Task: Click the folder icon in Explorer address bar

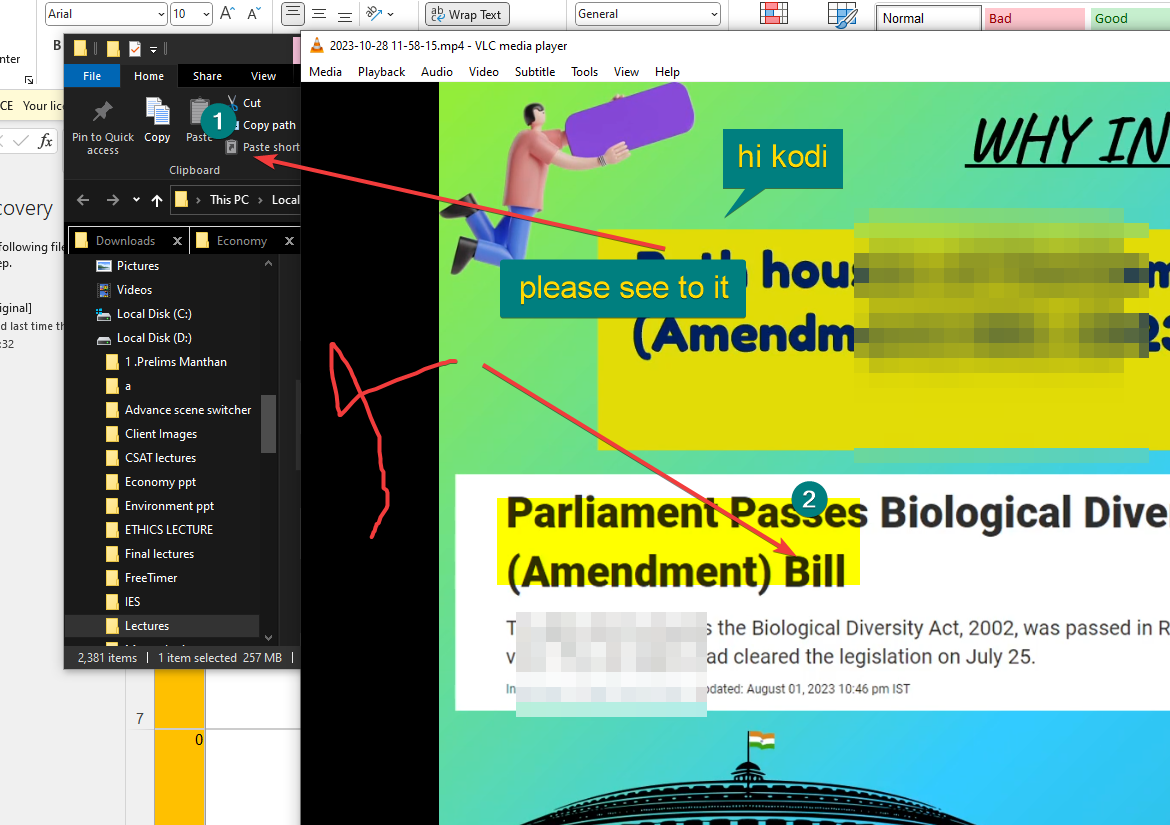Action: (181, 199)
